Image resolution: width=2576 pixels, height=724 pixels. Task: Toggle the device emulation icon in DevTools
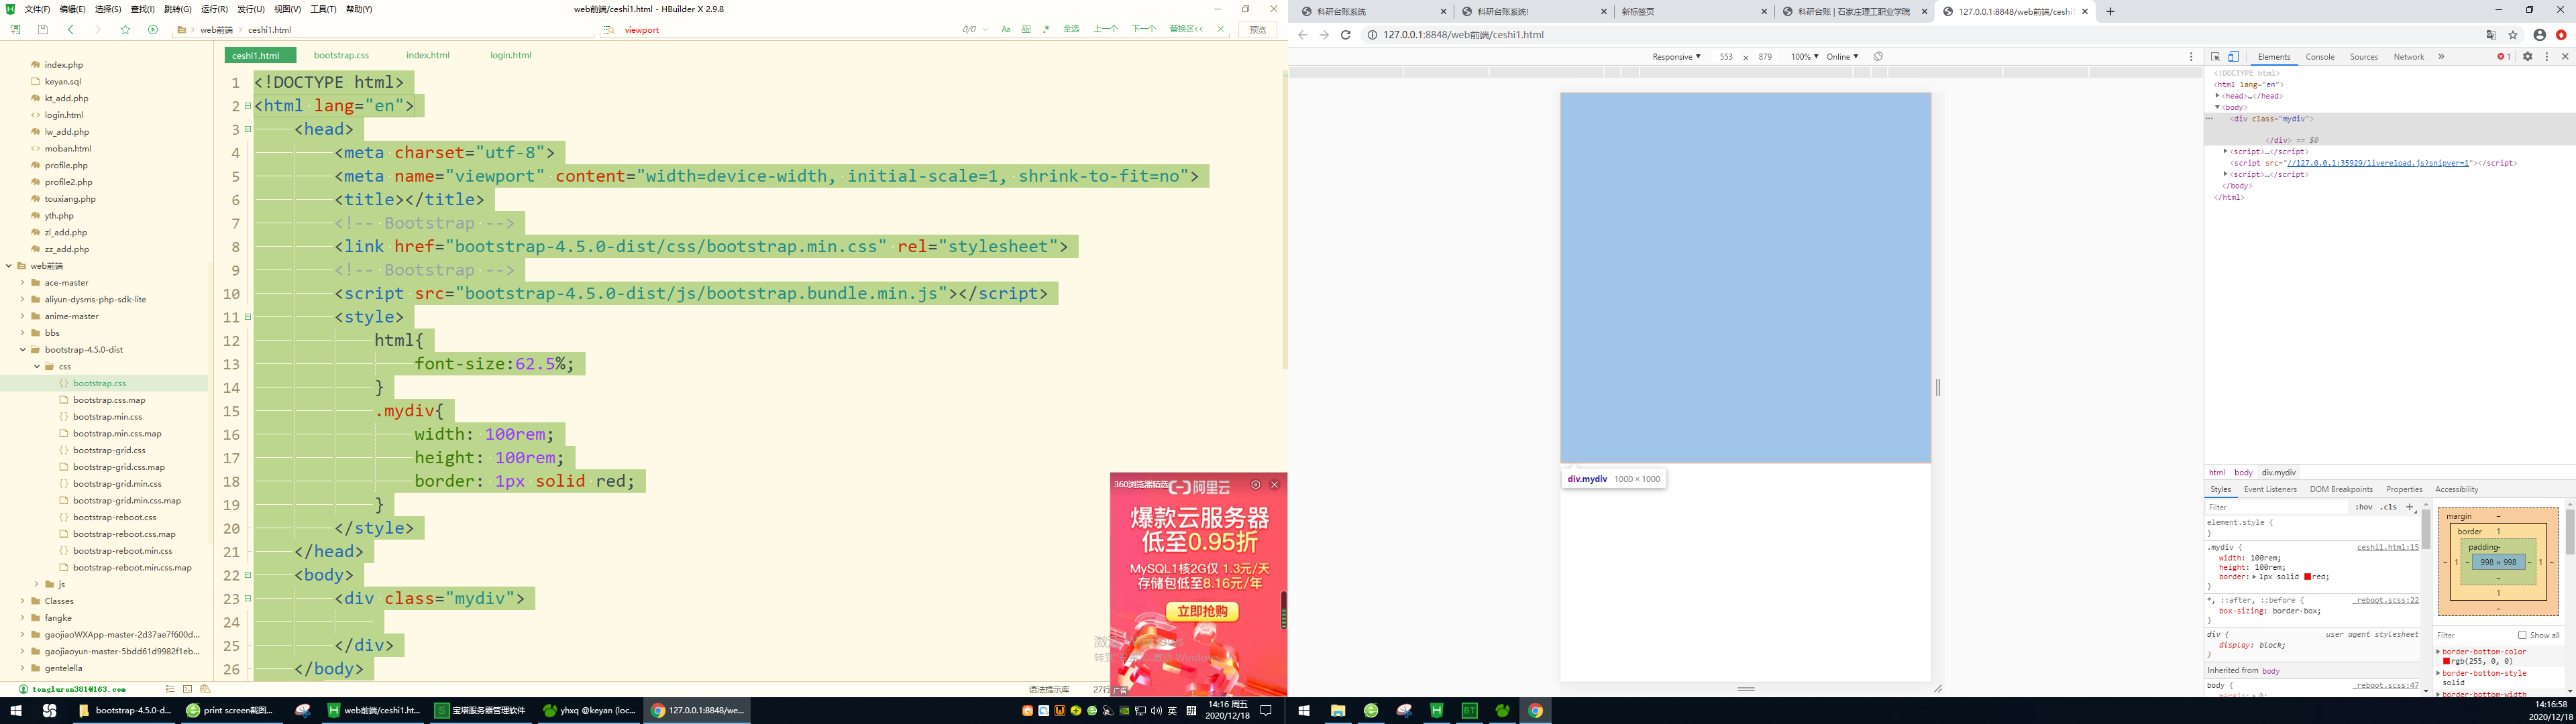point(2233,57)
